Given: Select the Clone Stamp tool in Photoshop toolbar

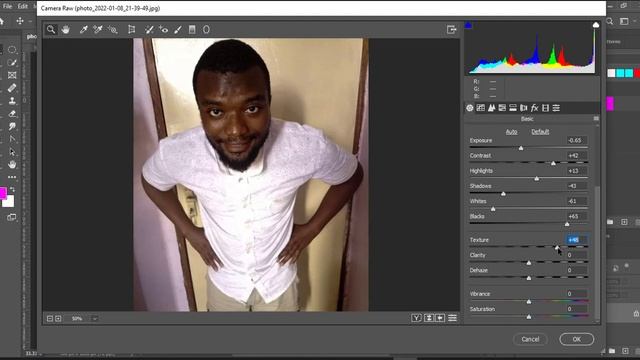Looking at the screenshot, I should coord(12,100).
